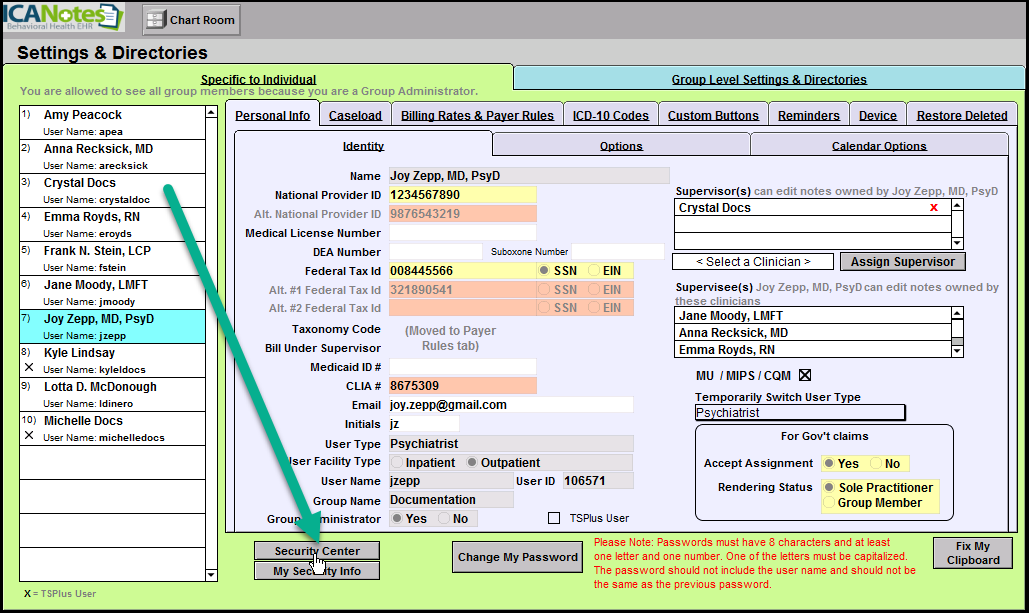Set User Facility Type to Inpatient

point(399,463)
